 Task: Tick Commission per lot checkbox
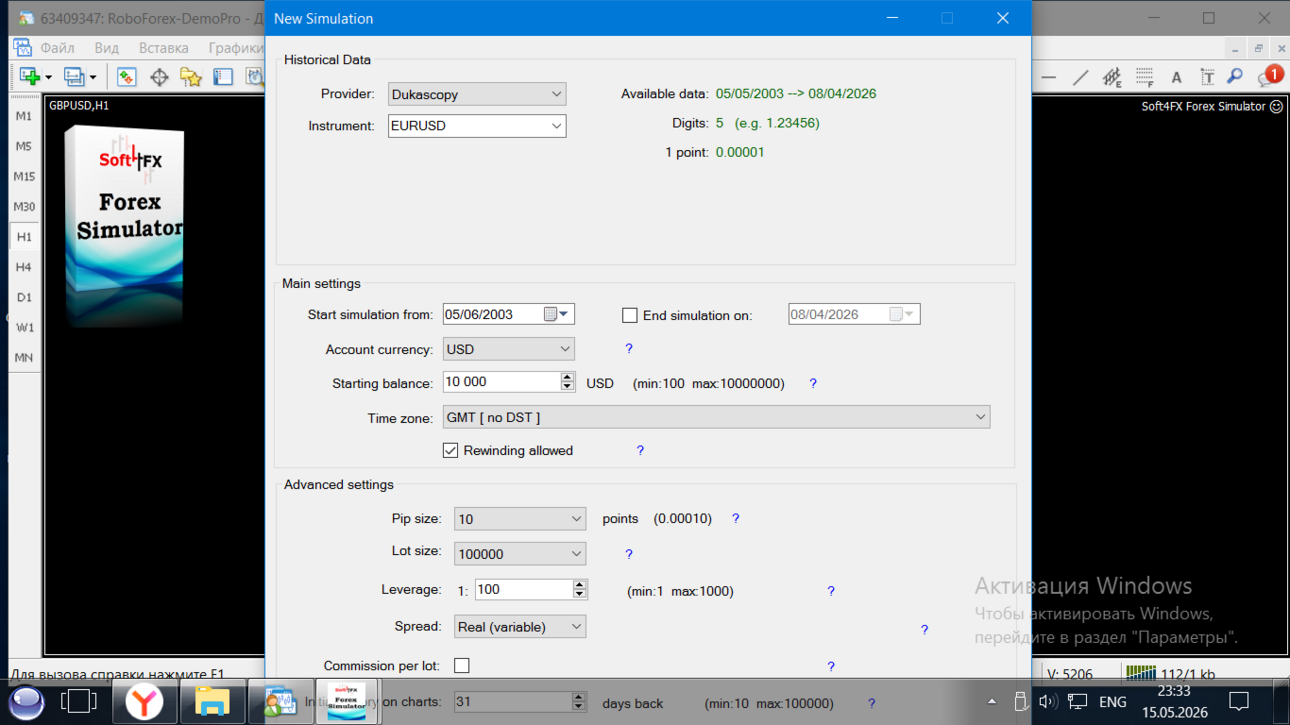click(x=462, y=665)
